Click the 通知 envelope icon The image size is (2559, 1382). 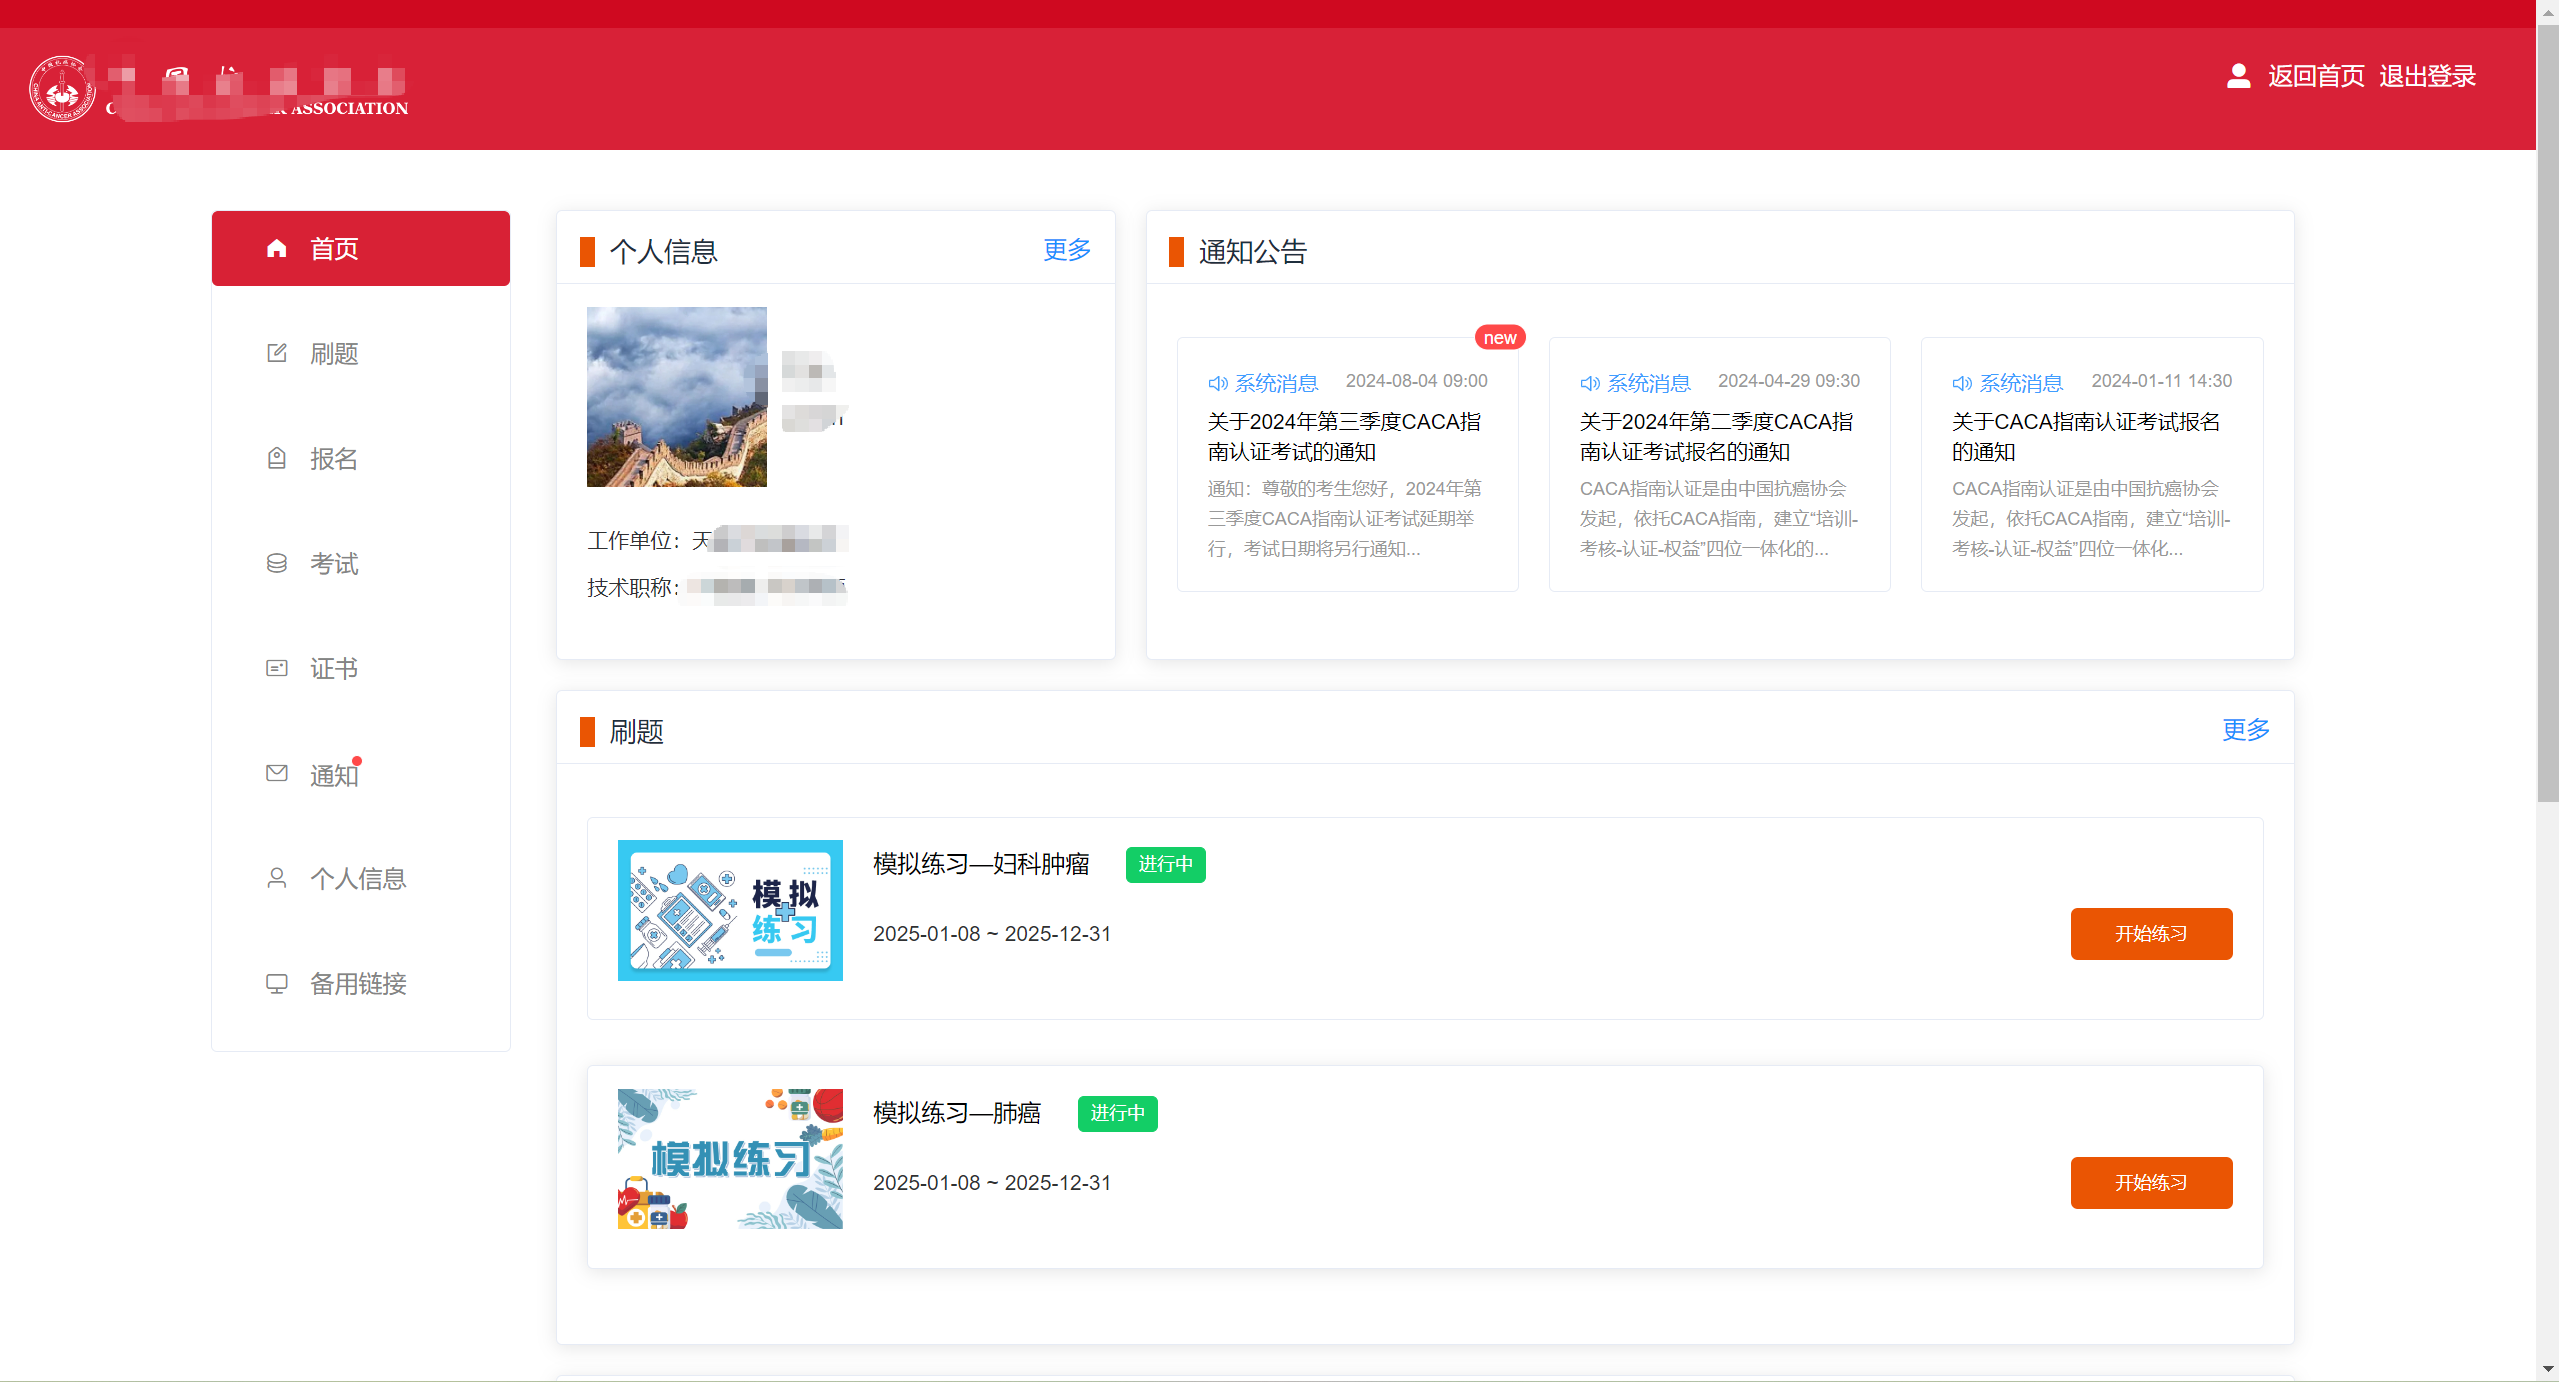277,773
